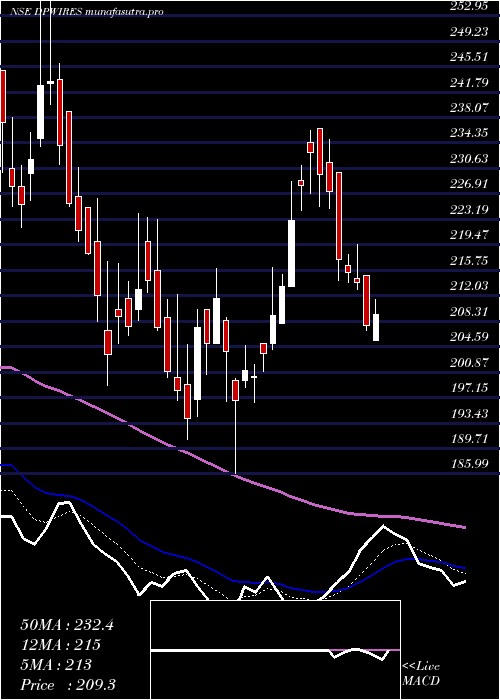Click the 252.95 price axis label
500x700 pixels.
470,6
